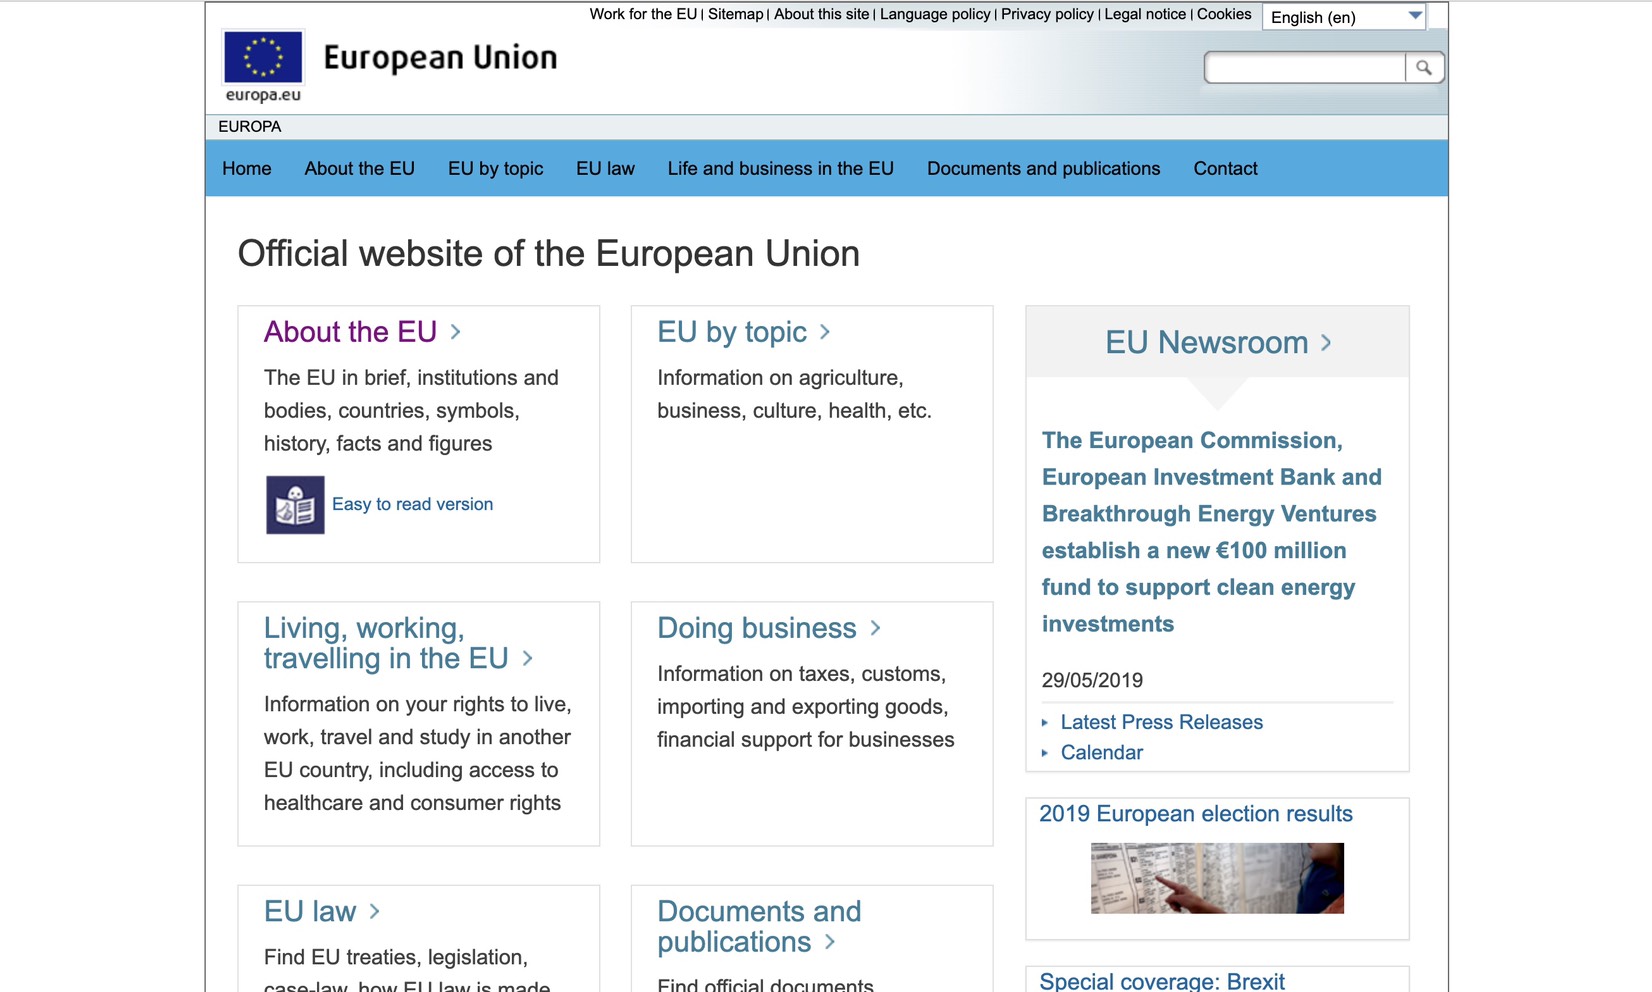Viewport: 1652px width, 992px height.
Task: Click chevron beside EU Newsroom heading
Action: pyautogui.click(x=1326, y=343)
